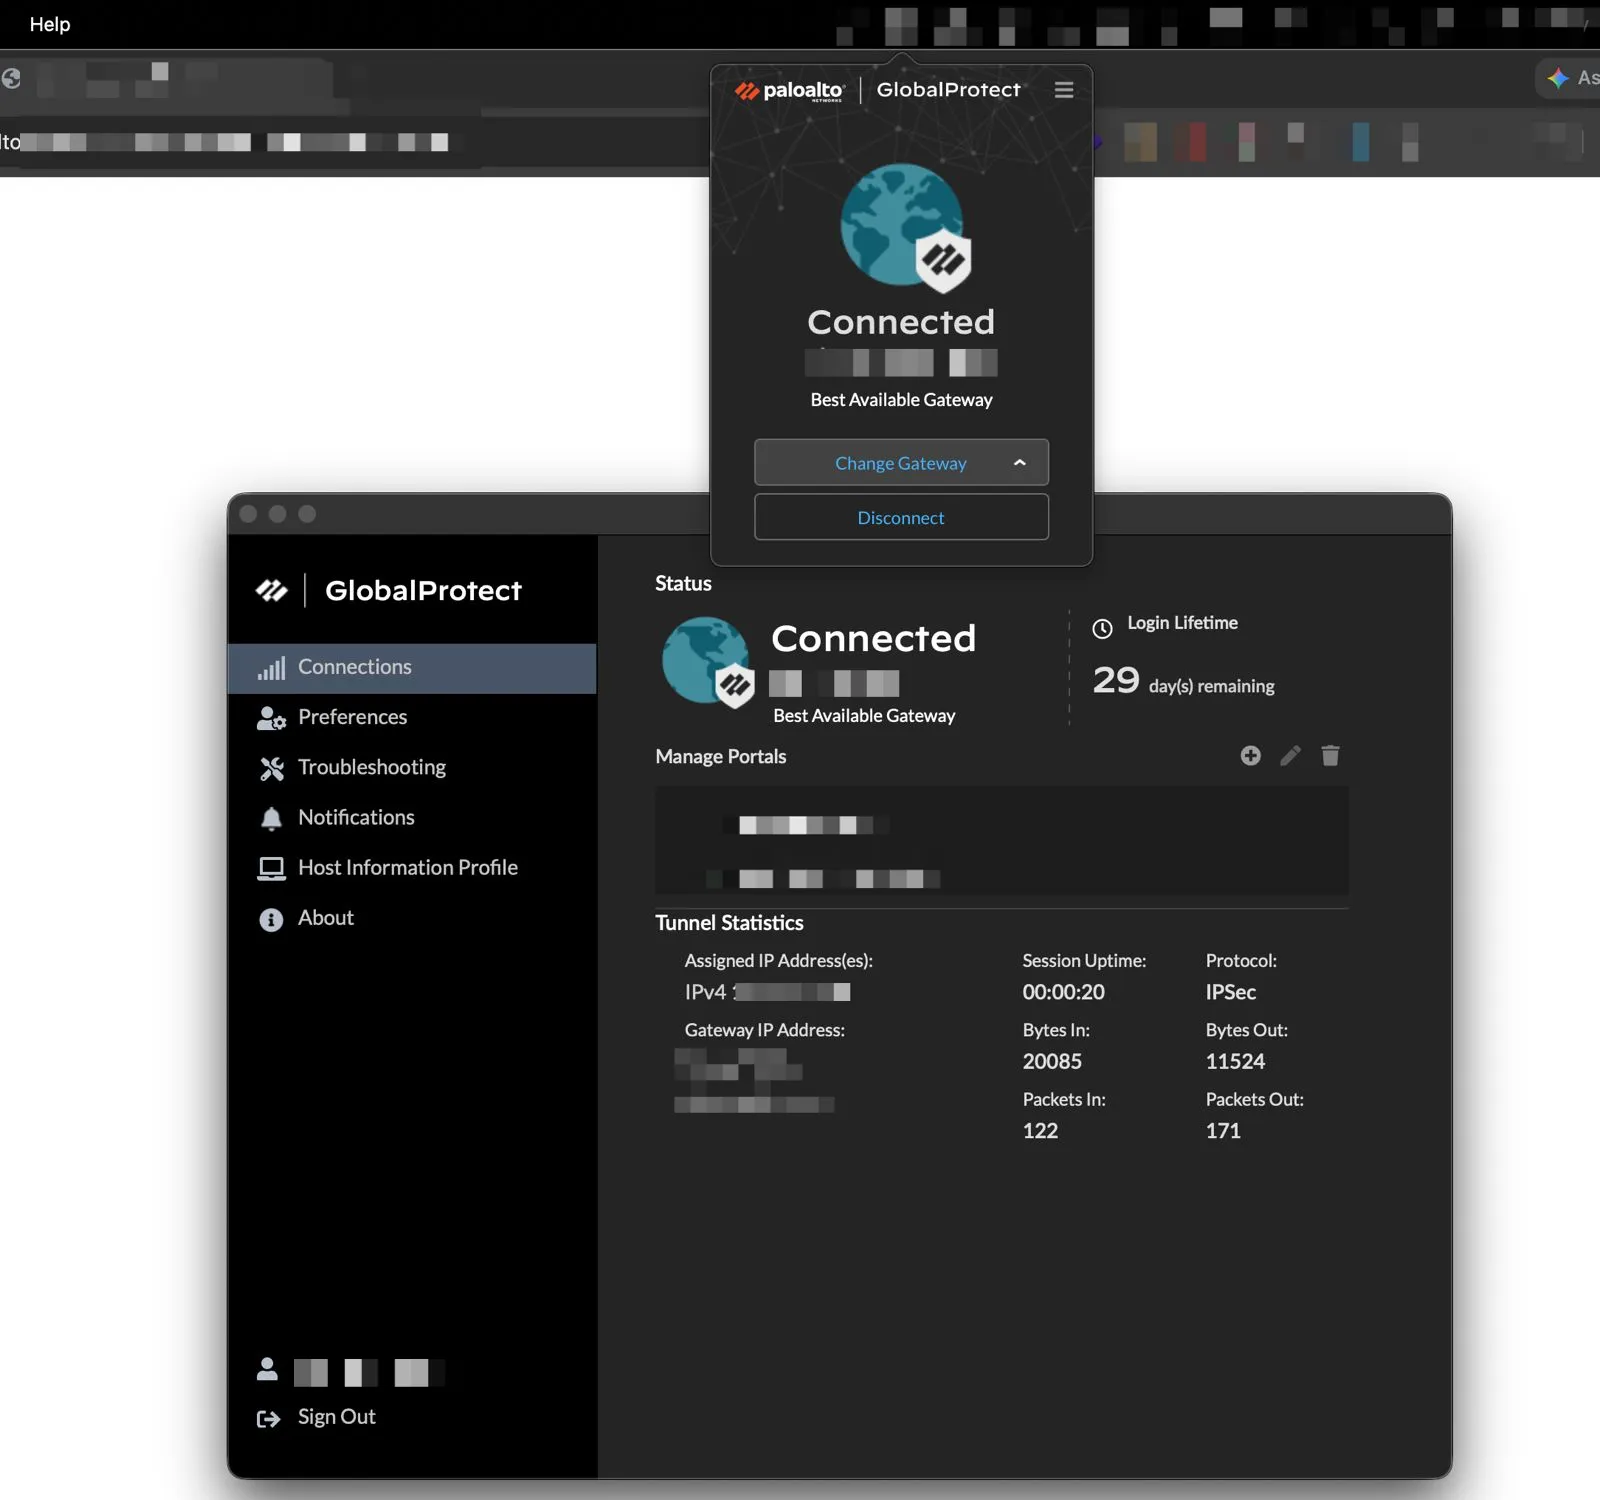Show the Notifications section

click(412, 817)
